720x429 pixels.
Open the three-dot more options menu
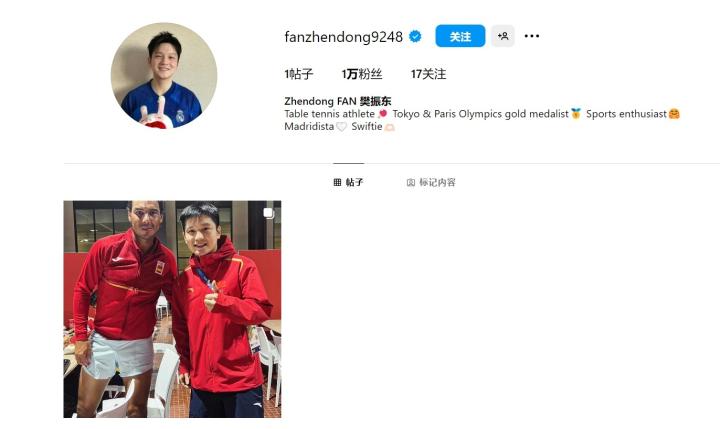(532, 36)
